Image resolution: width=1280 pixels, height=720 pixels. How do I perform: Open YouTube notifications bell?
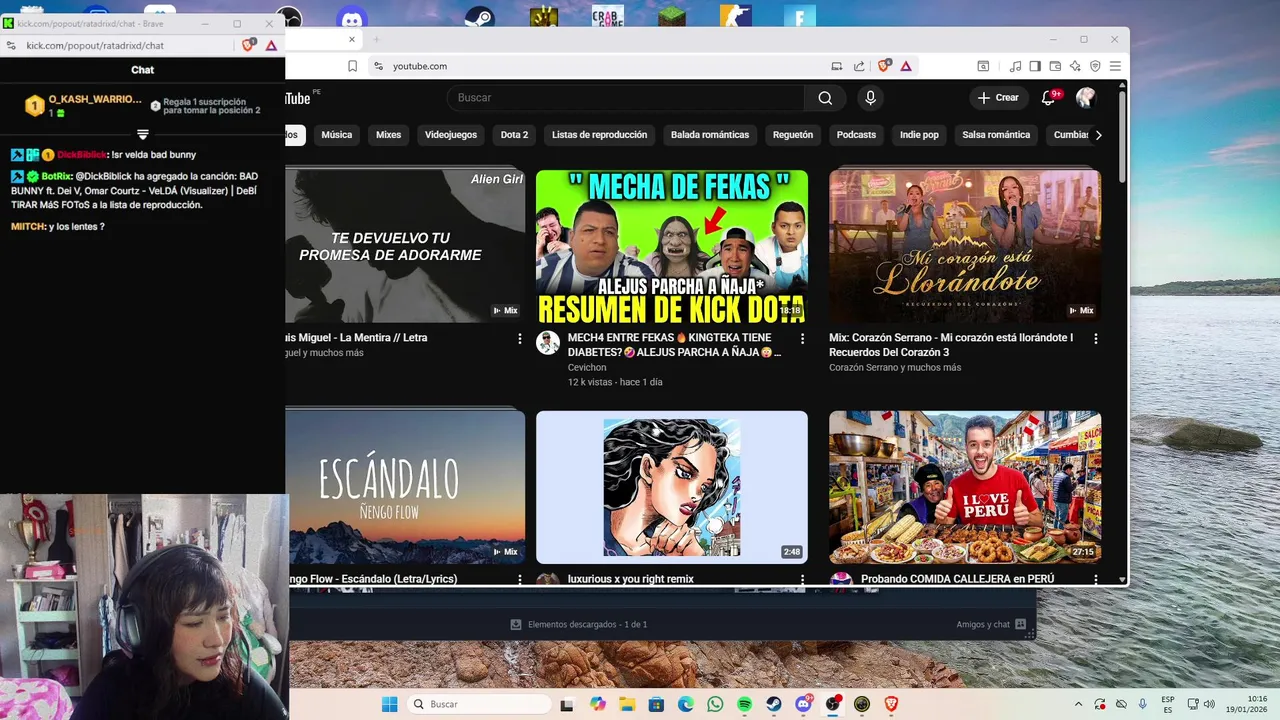[1048, 98]
